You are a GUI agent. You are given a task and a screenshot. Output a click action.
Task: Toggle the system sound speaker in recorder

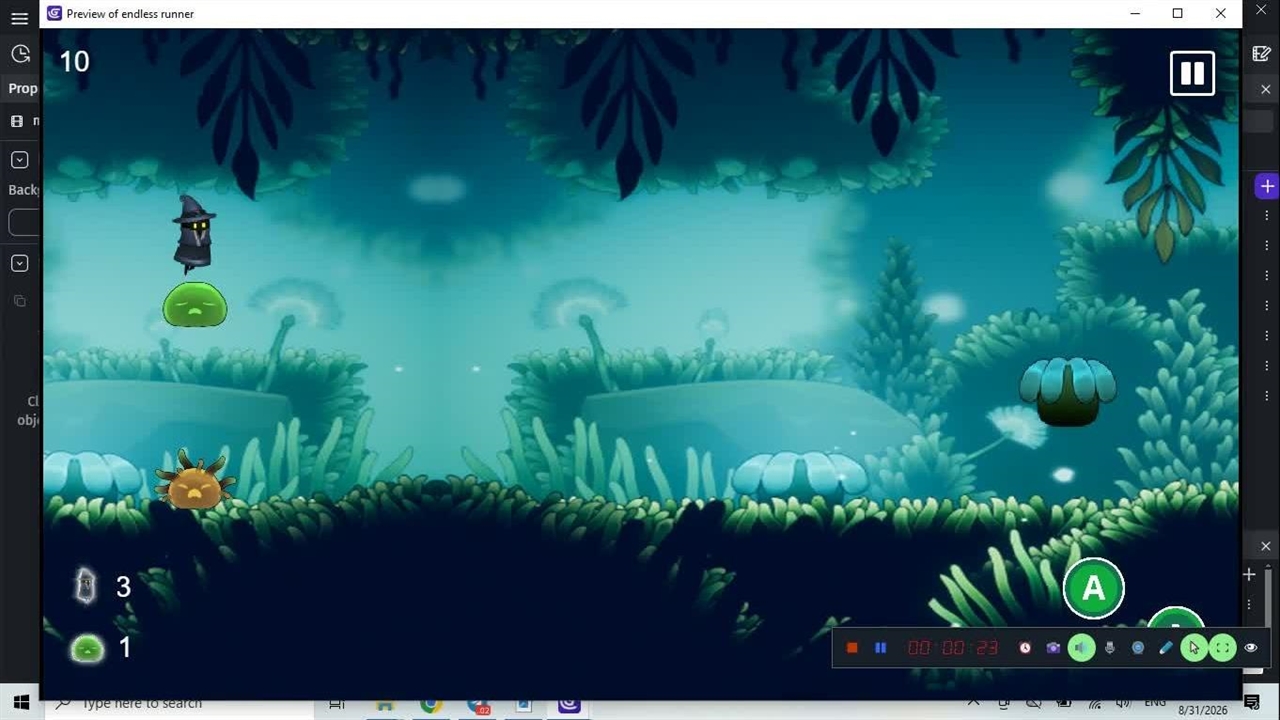point(1081,648)
